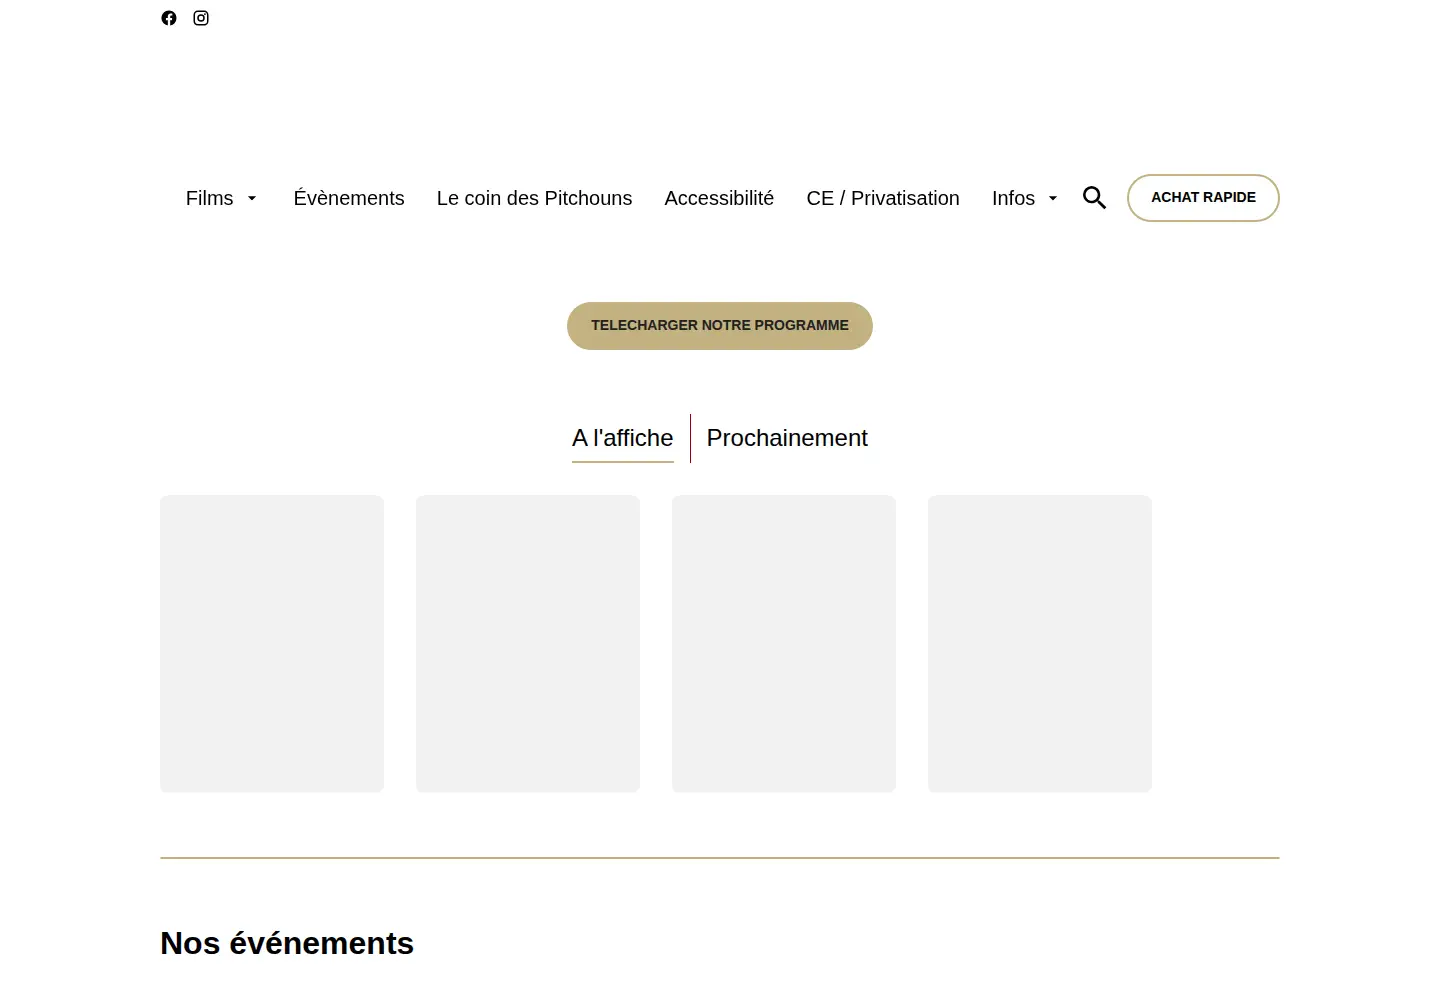Open CE / Privatisation page
This screenshot has height=1000, width=1440.
click(883, 198)
